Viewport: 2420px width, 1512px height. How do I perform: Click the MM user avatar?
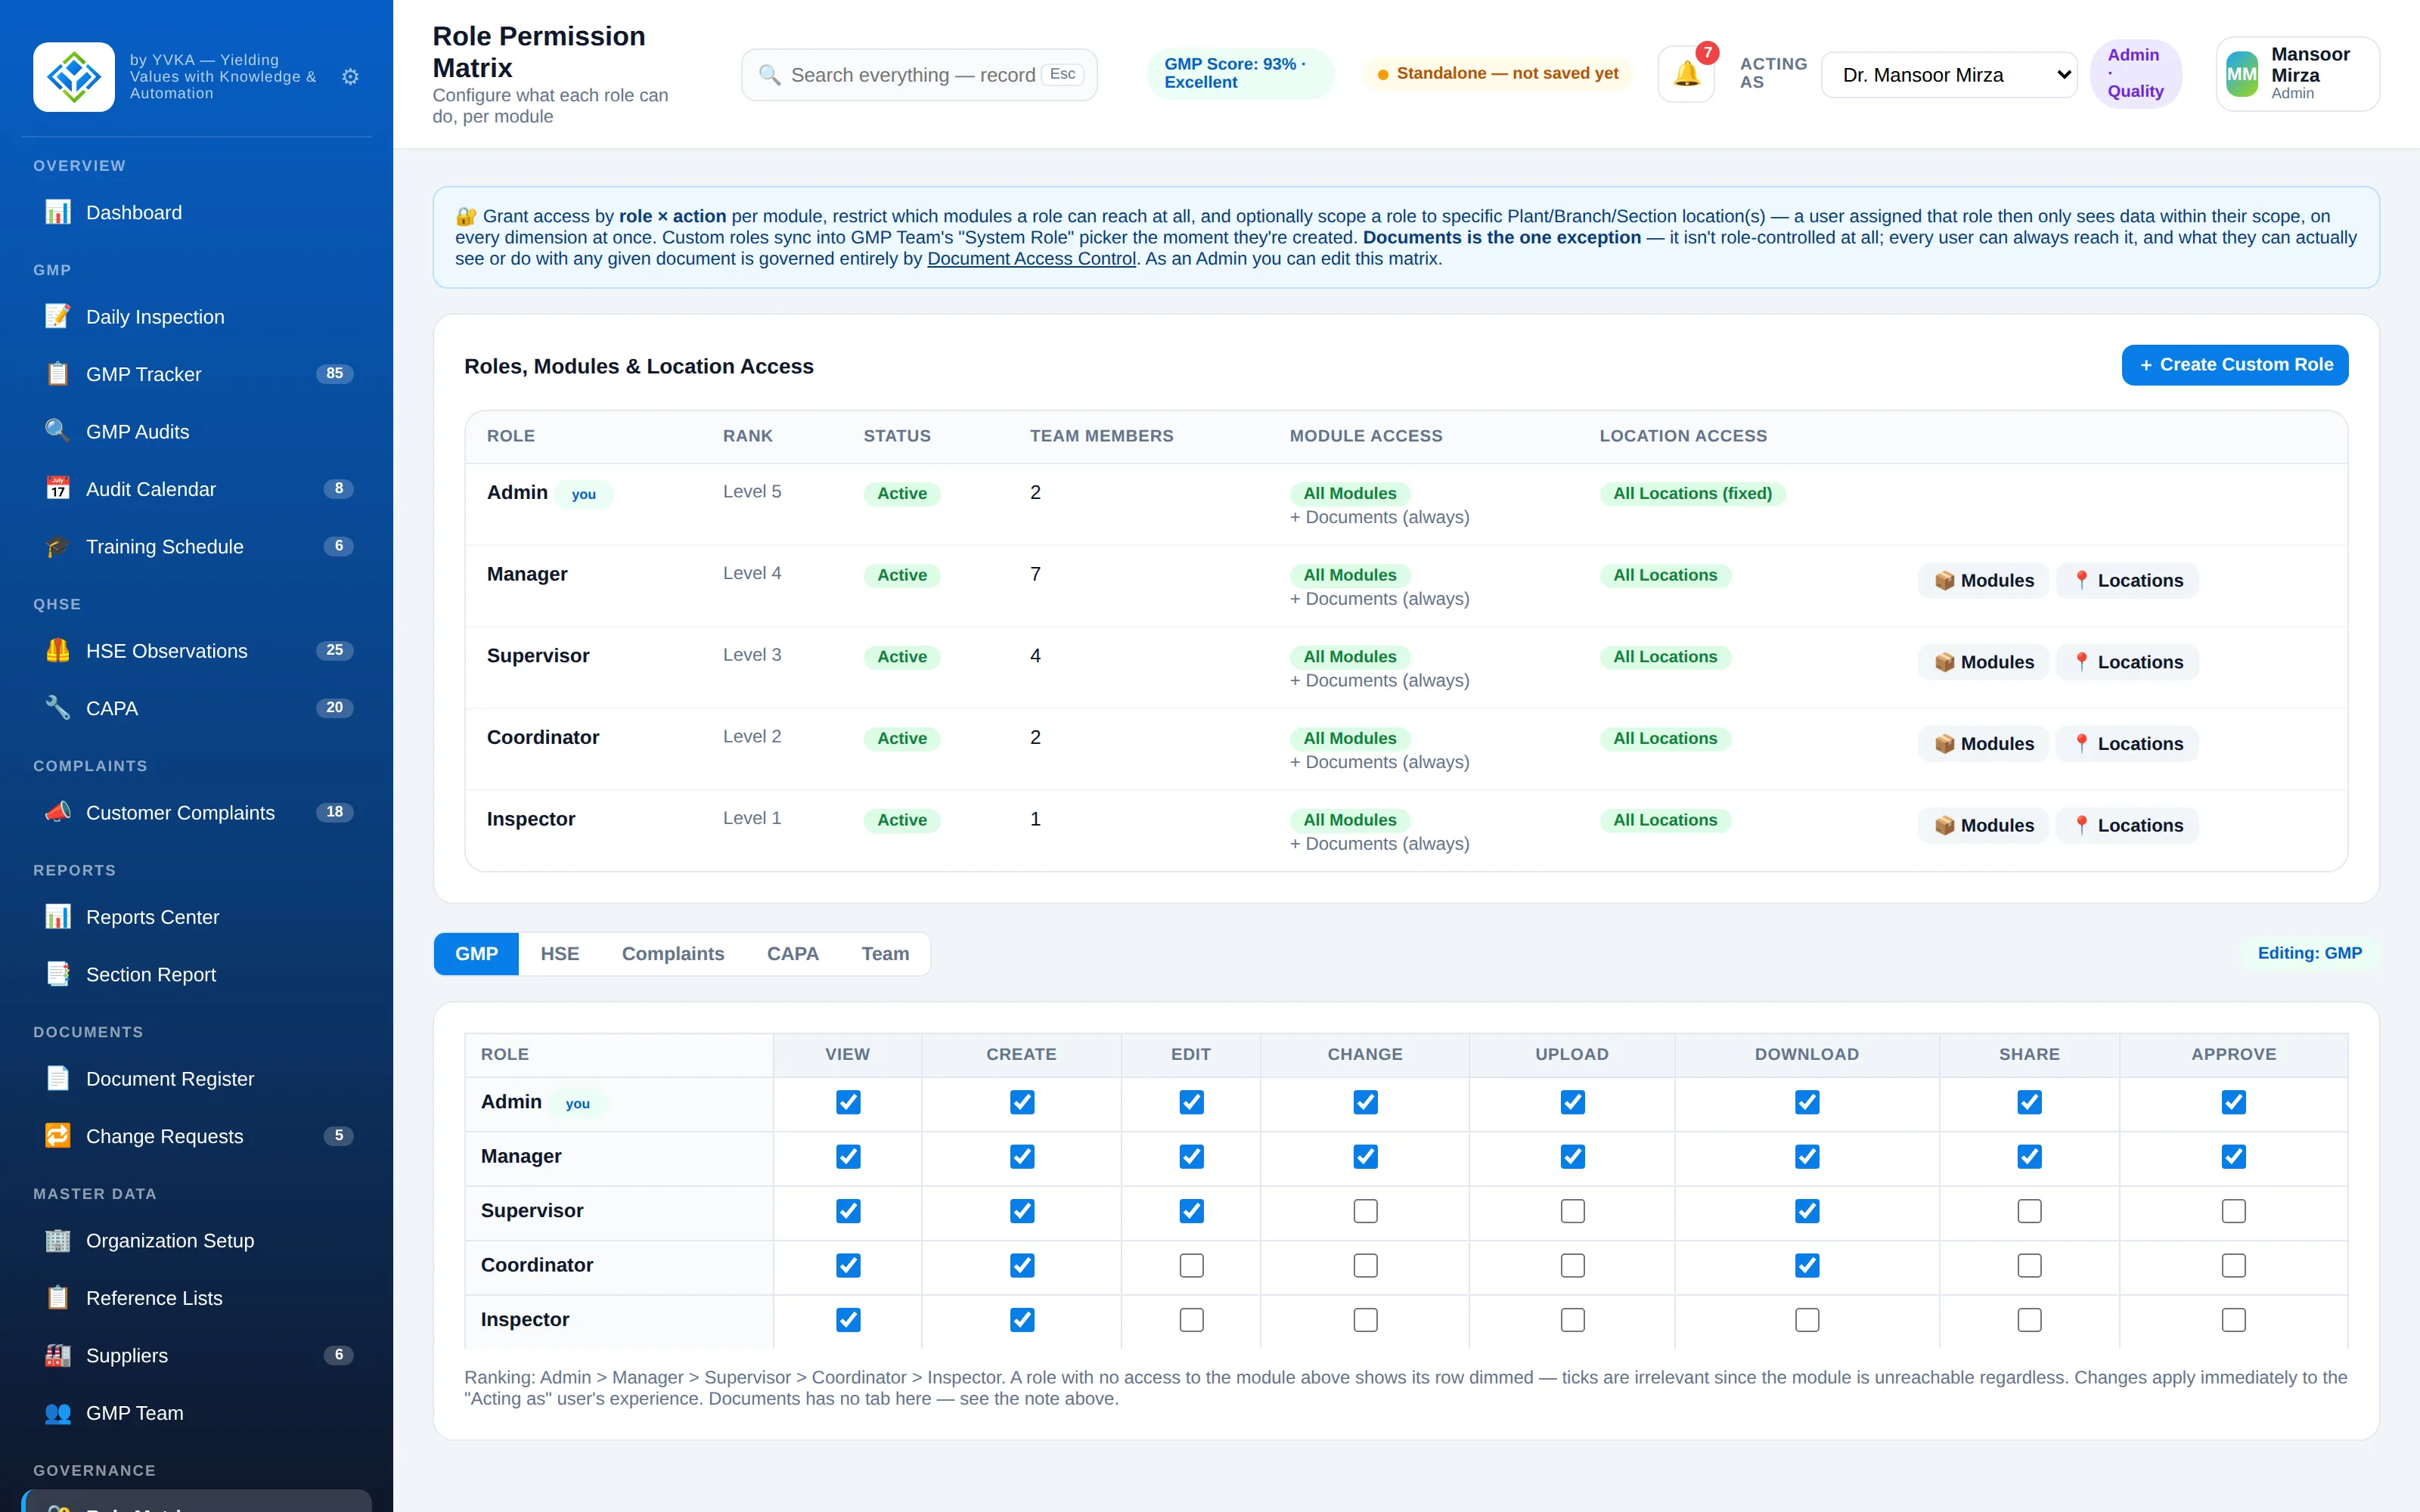[2242, 74]
